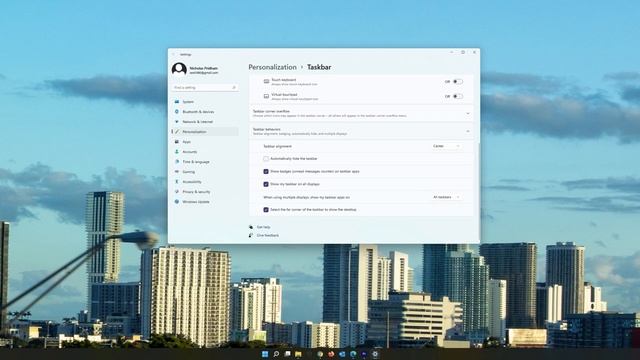
Task: Click the Give feedback link
Action: 268,236
